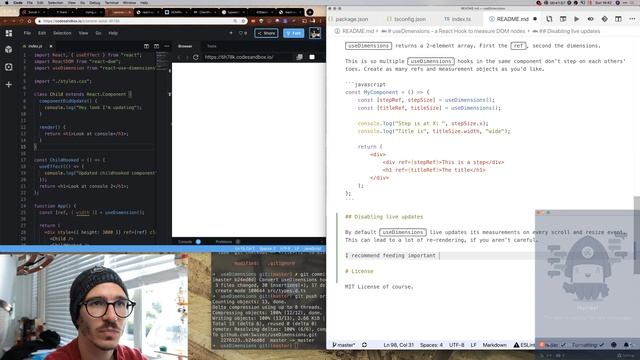Click the open changes icon in VS Code toolbar
This screenshot has height=360, width=640.
click(549, 19)
